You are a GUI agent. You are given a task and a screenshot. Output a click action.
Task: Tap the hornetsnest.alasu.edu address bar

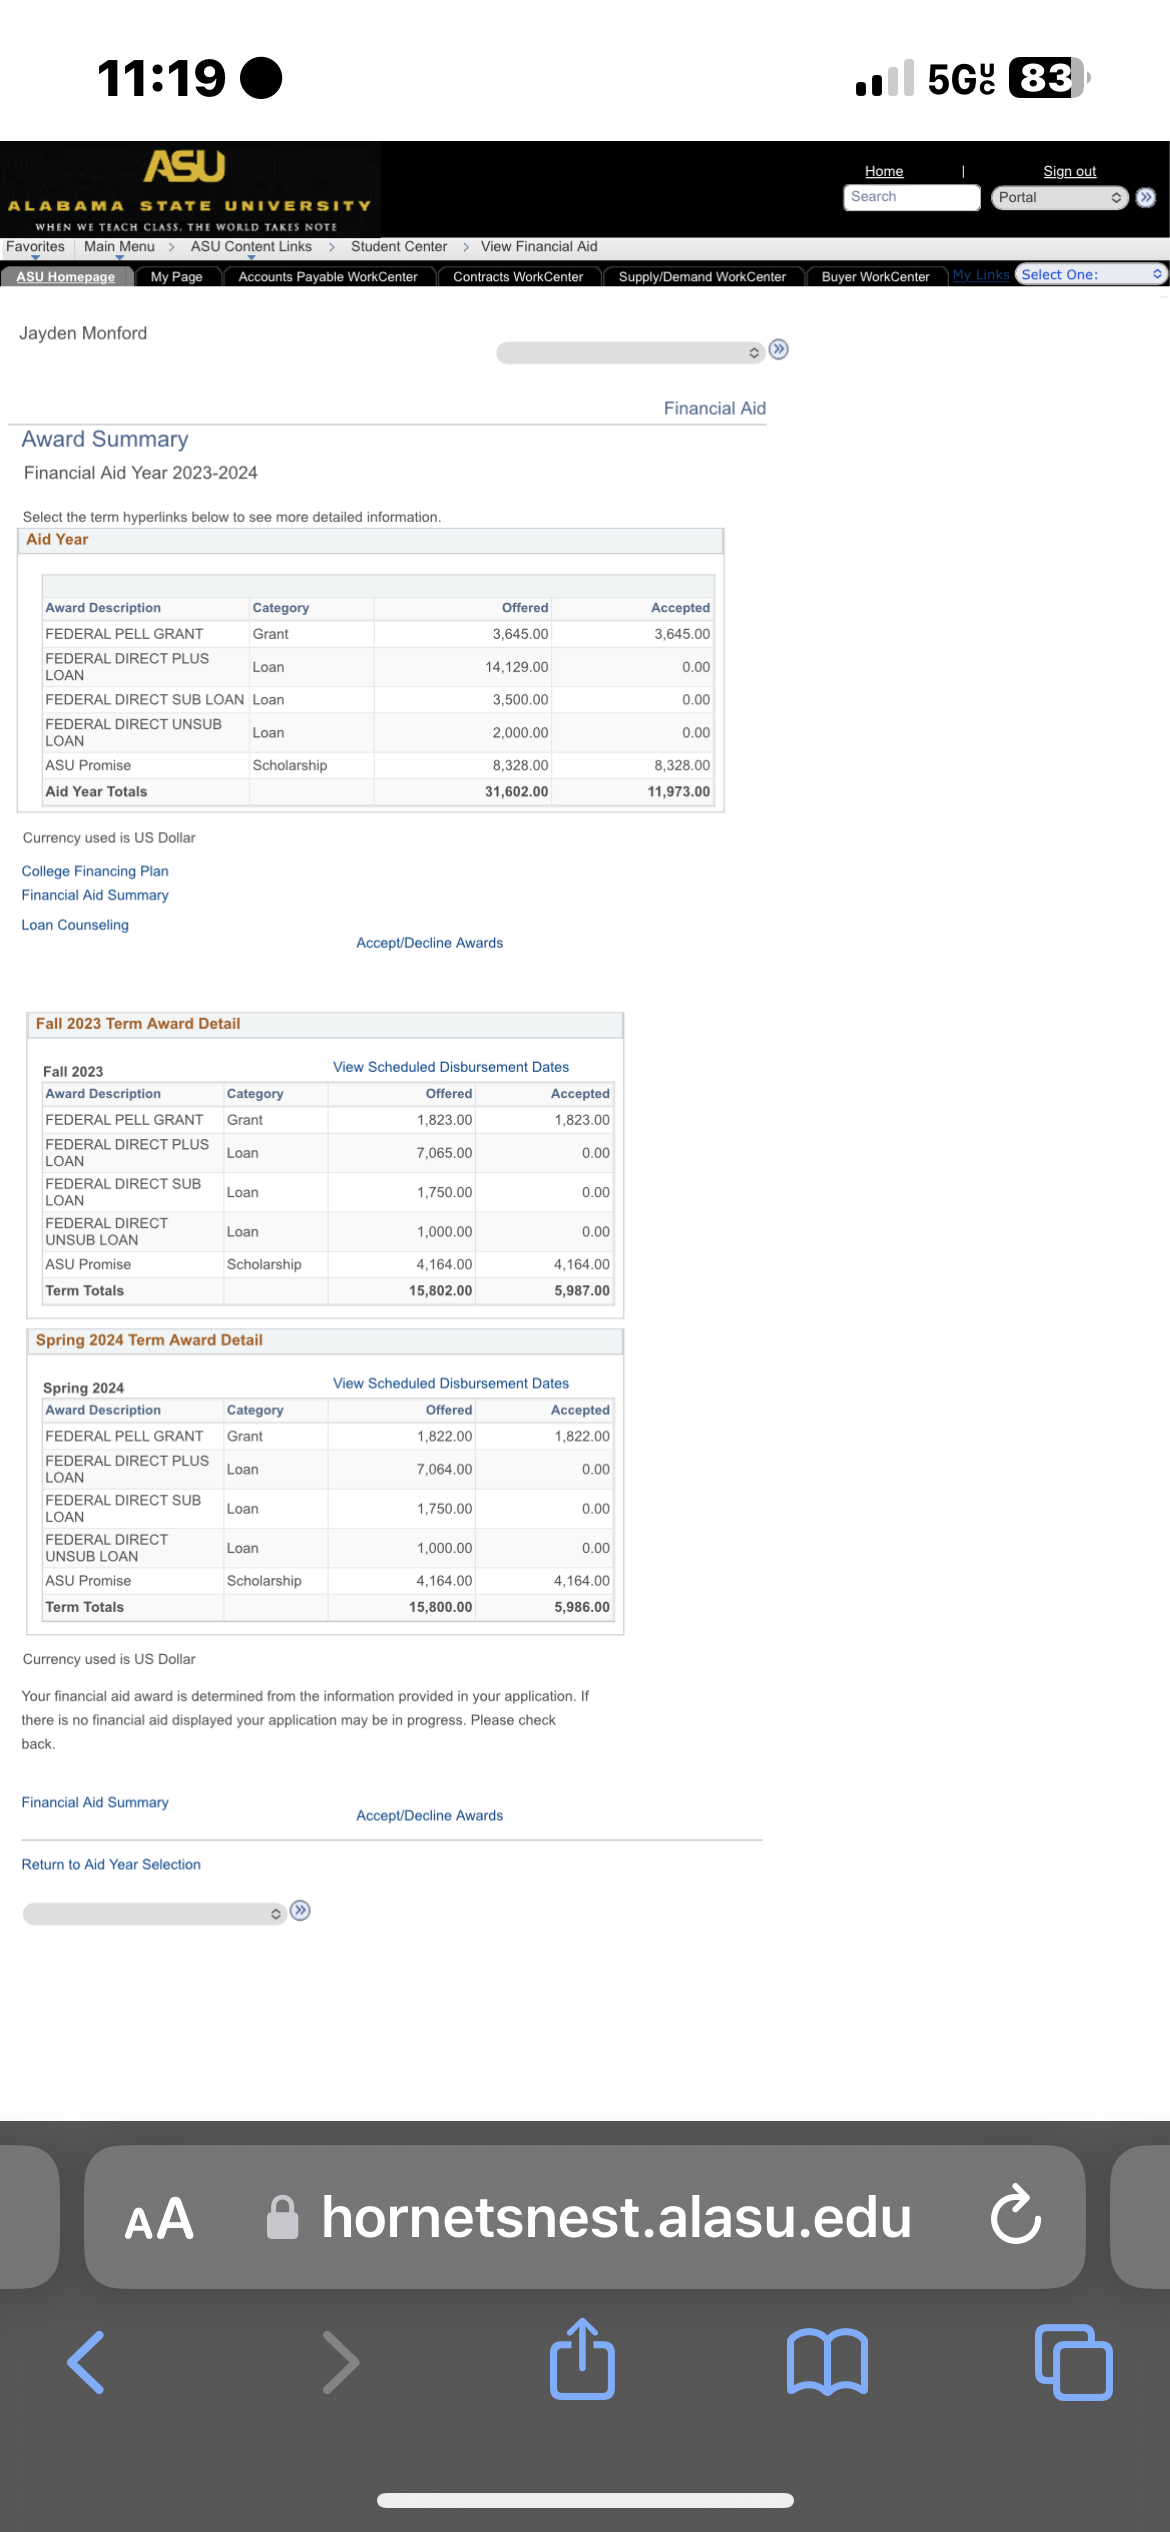click(585, 2216)
